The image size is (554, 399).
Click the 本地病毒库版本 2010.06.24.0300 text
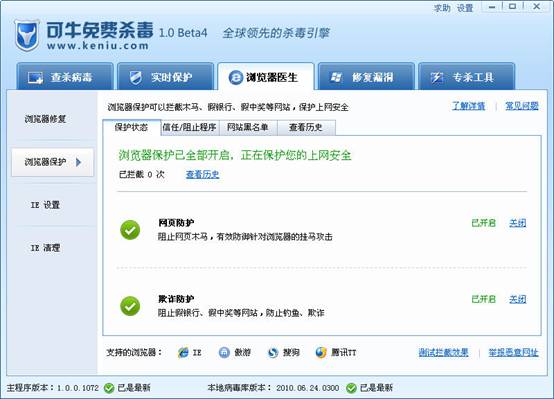click(x=273, y=388)
